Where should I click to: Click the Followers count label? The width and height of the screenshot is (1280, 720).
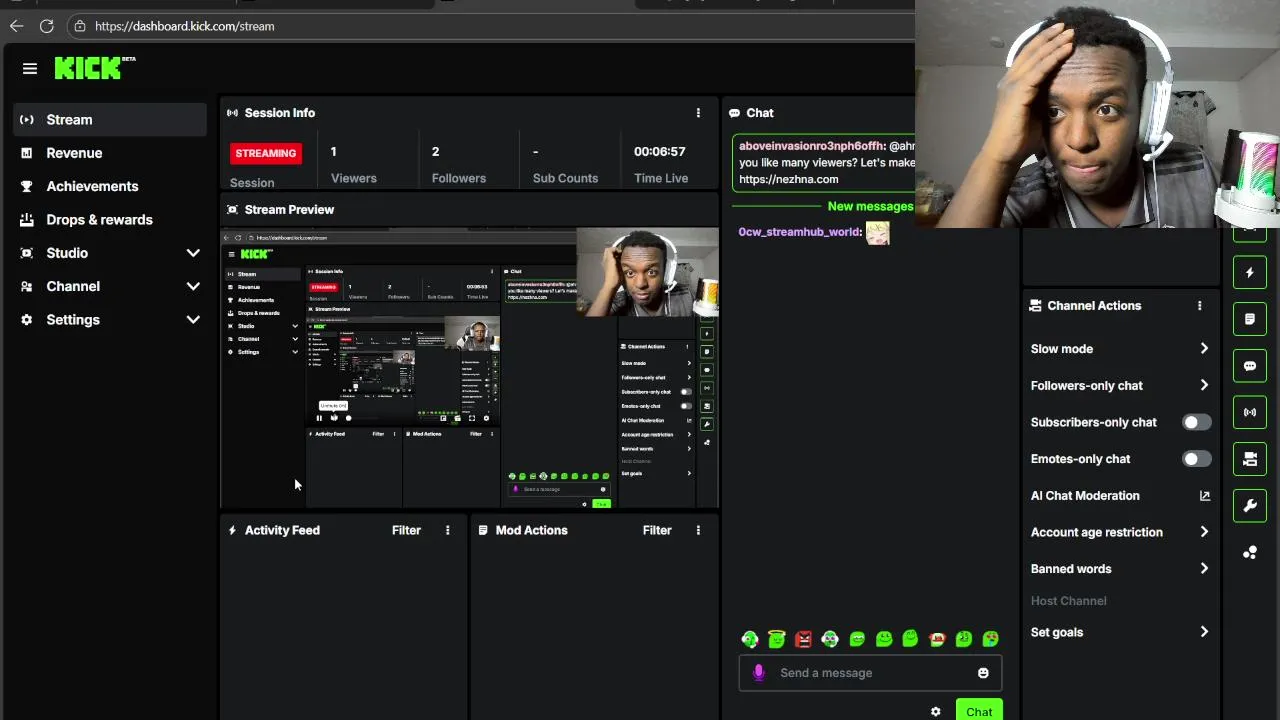[459, 178]
